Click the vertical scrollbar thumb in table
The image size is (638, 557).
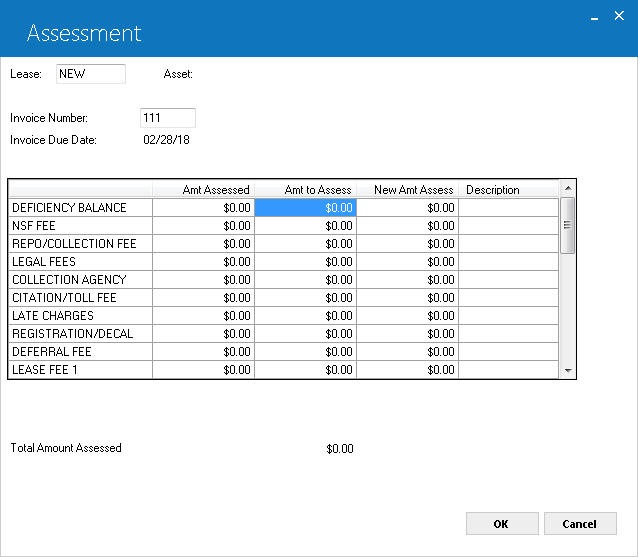coord(567,225)
